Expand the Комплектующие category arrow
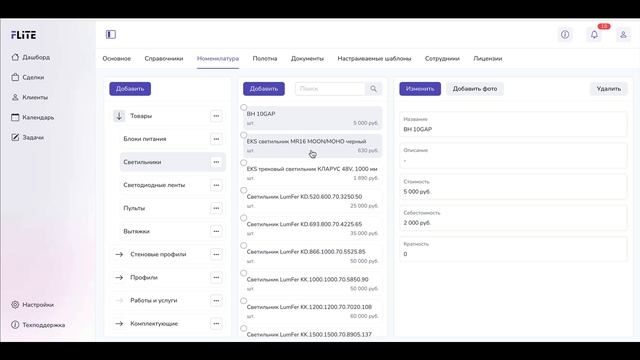The width and height of the screenshot is (640, 360). tap(119, 324)
